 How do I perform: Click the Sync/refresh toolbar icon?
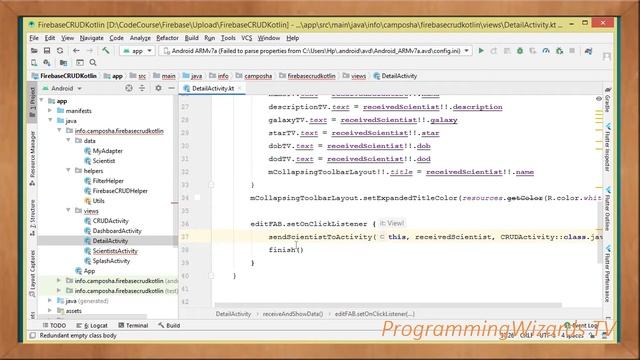pyautogui.click(x=60, y=51)
